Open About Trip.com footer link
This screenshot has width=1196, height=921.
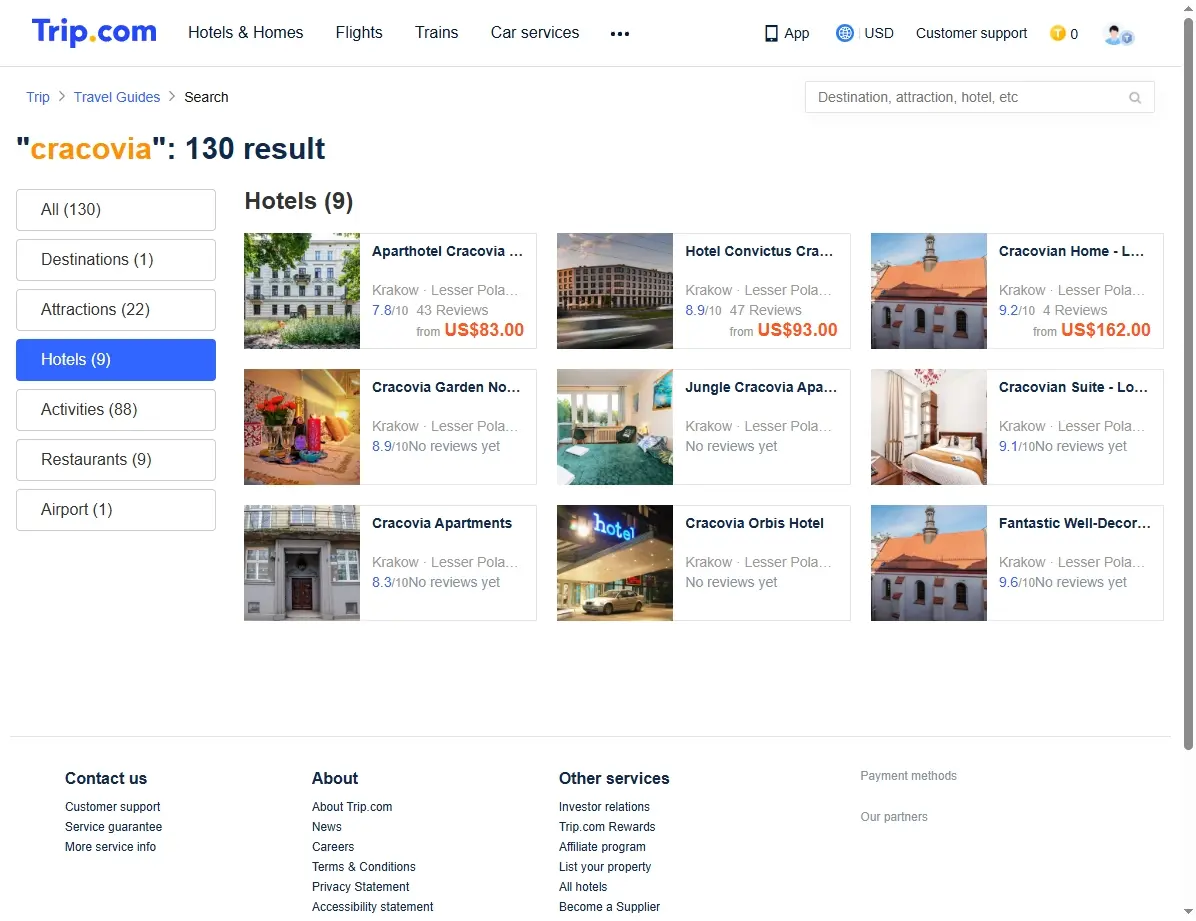click(x=352, y=807)
